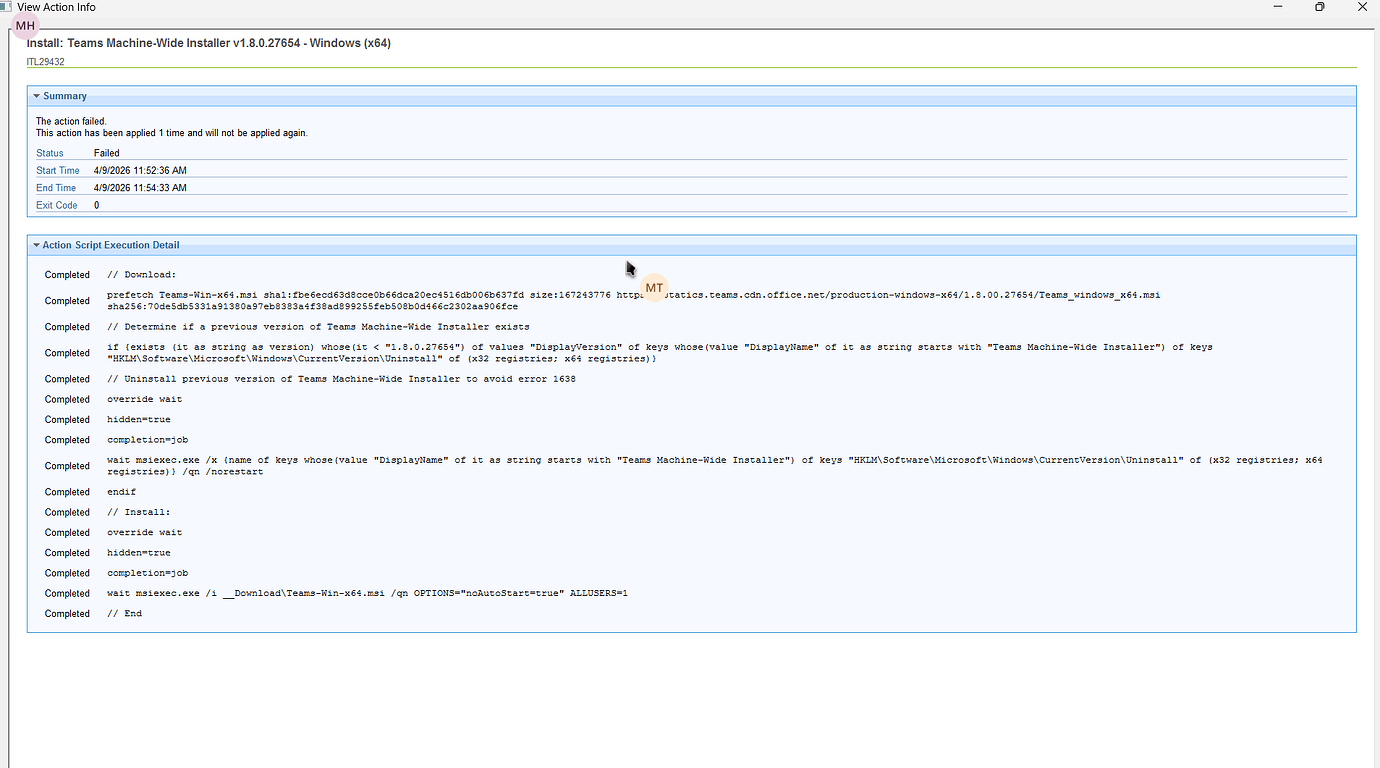Select Start Time value 4/9/2026 11:52:36 AM
This screenshot has height=768, width=1380.
(140, 171)
